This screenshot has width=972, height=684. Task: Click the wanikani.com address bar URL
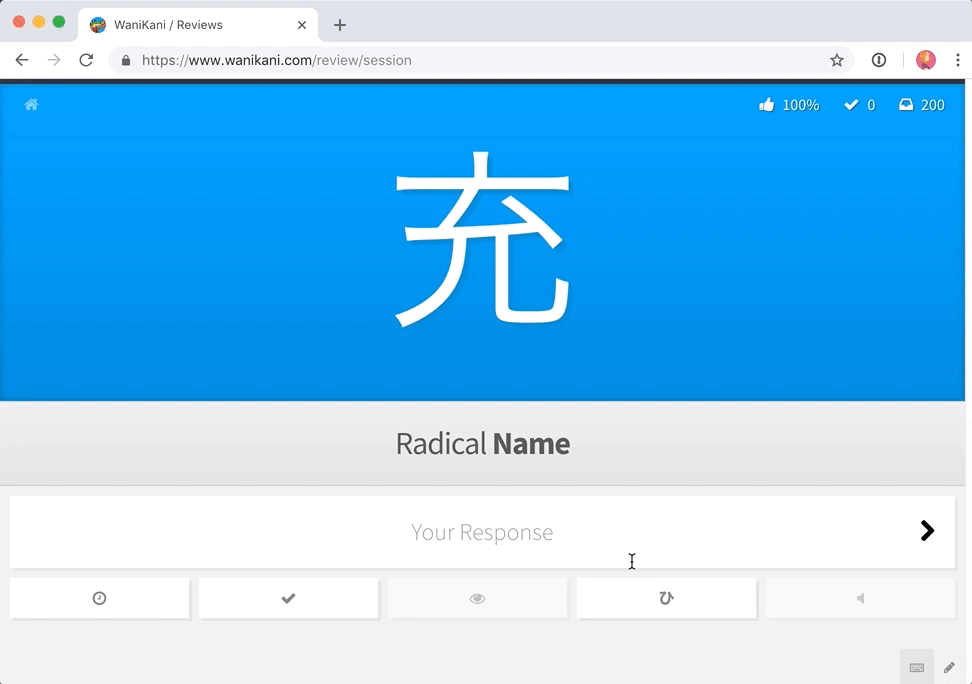276,60
